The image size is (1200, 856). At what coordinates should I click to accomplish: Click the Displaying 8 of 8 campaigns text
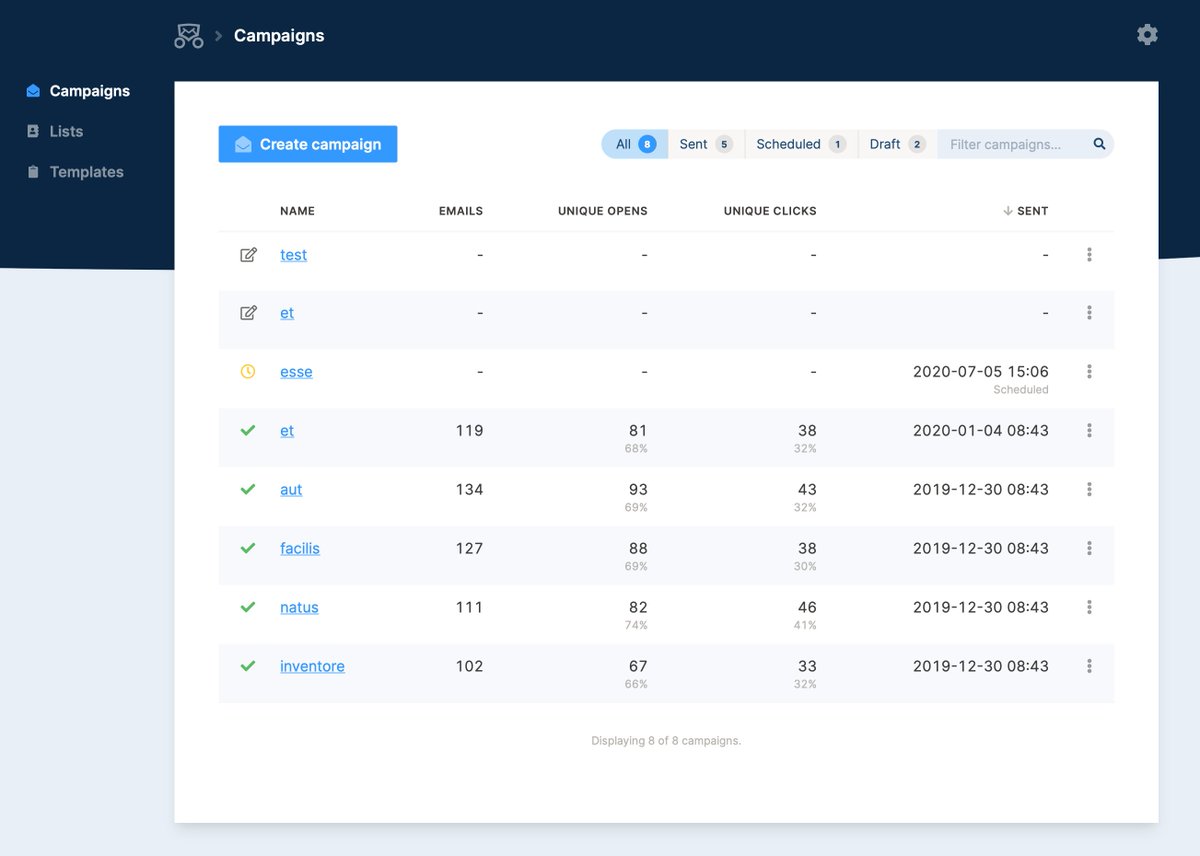click(x=666, y=741)
